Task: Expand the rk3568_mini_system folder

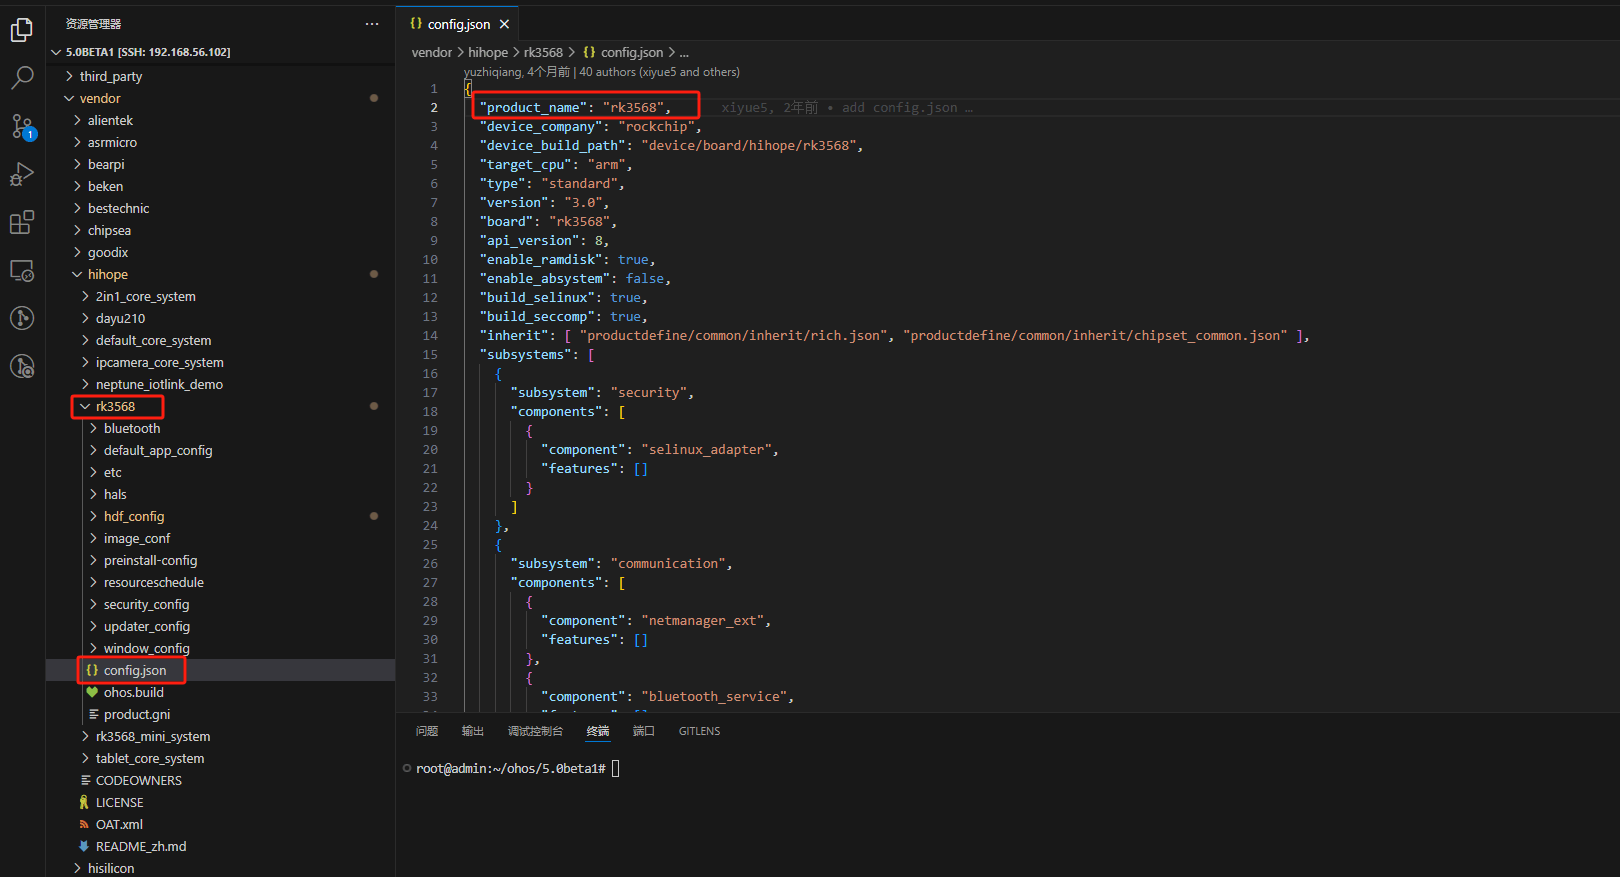Action: point(85,736)
